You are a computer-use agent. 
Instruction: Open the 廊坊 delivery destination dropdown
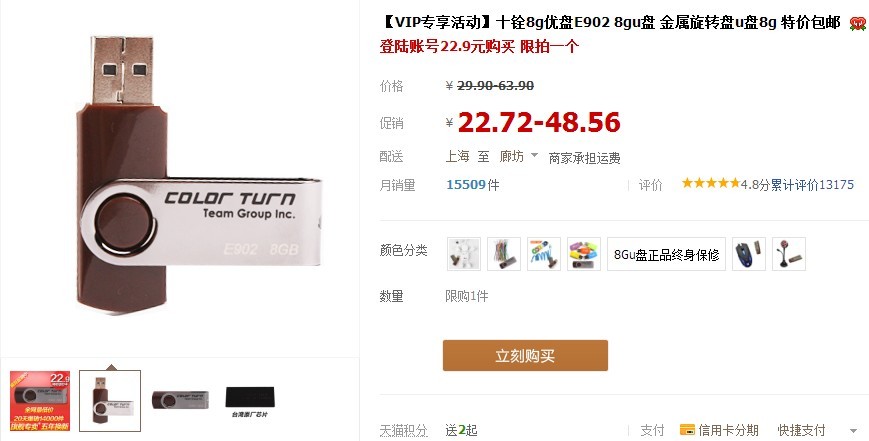click(x=518, y=156)
